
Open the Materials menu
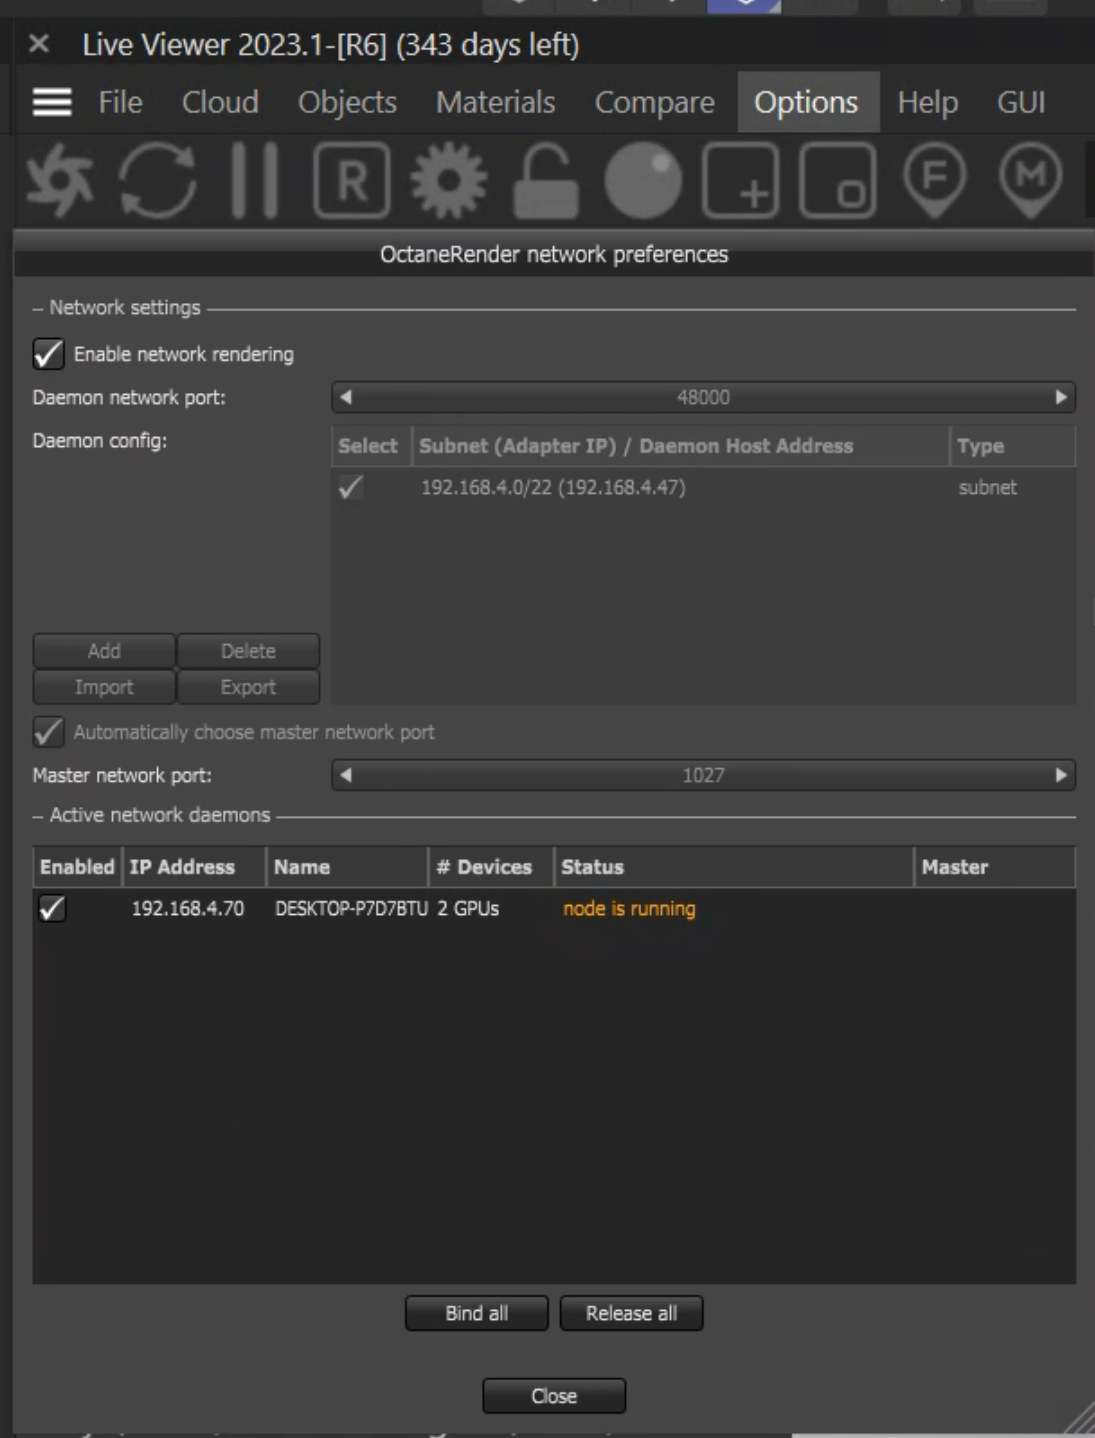coord(495,102)
